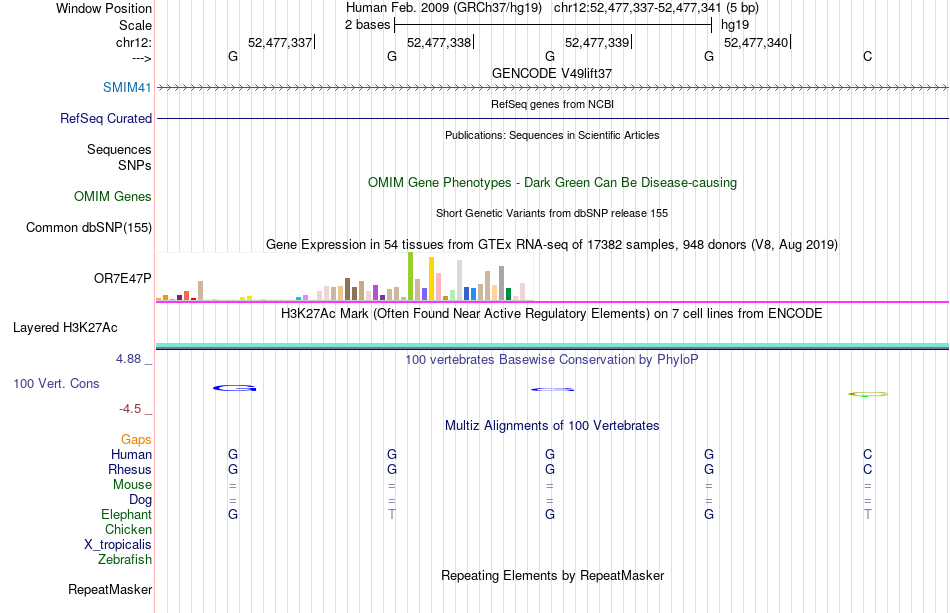The width and height of the screenshot is (950, 613).
Task: Click the Gene Expression in 54 tissues title
Action: click(552, 245)
